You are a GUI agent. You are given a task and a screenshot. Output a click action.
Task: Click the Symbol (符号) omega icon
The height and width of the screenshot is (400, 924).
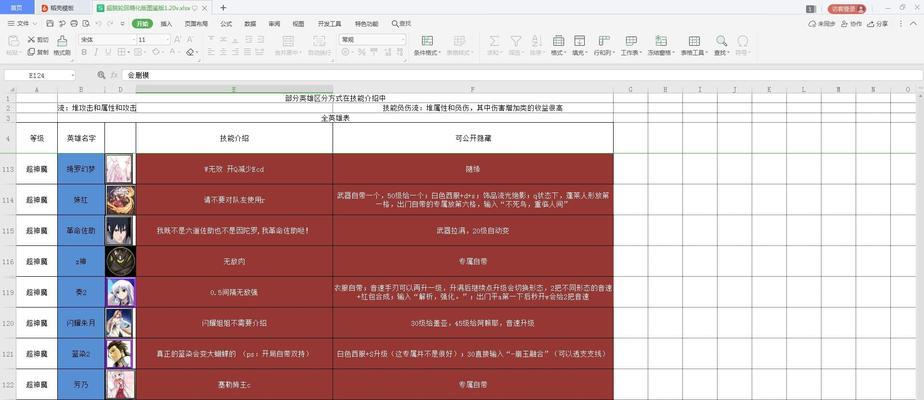[x=743, y=41]
